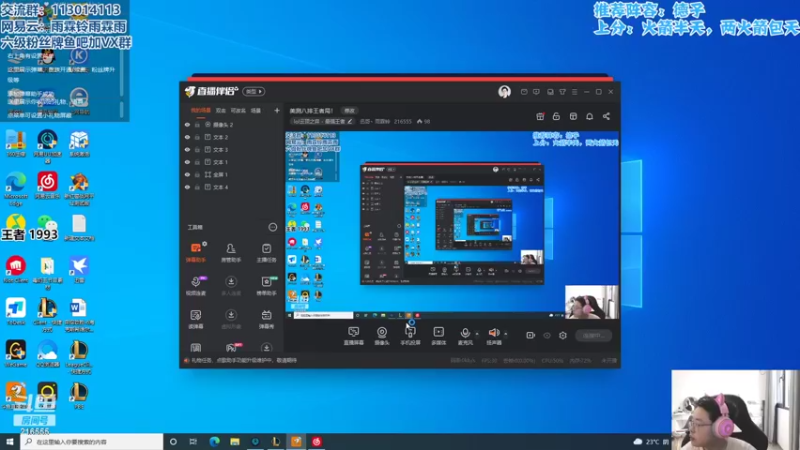
Task: Toggle preview with the eye icon near settings
Action: pyautogui.click(x=547, y=335)
